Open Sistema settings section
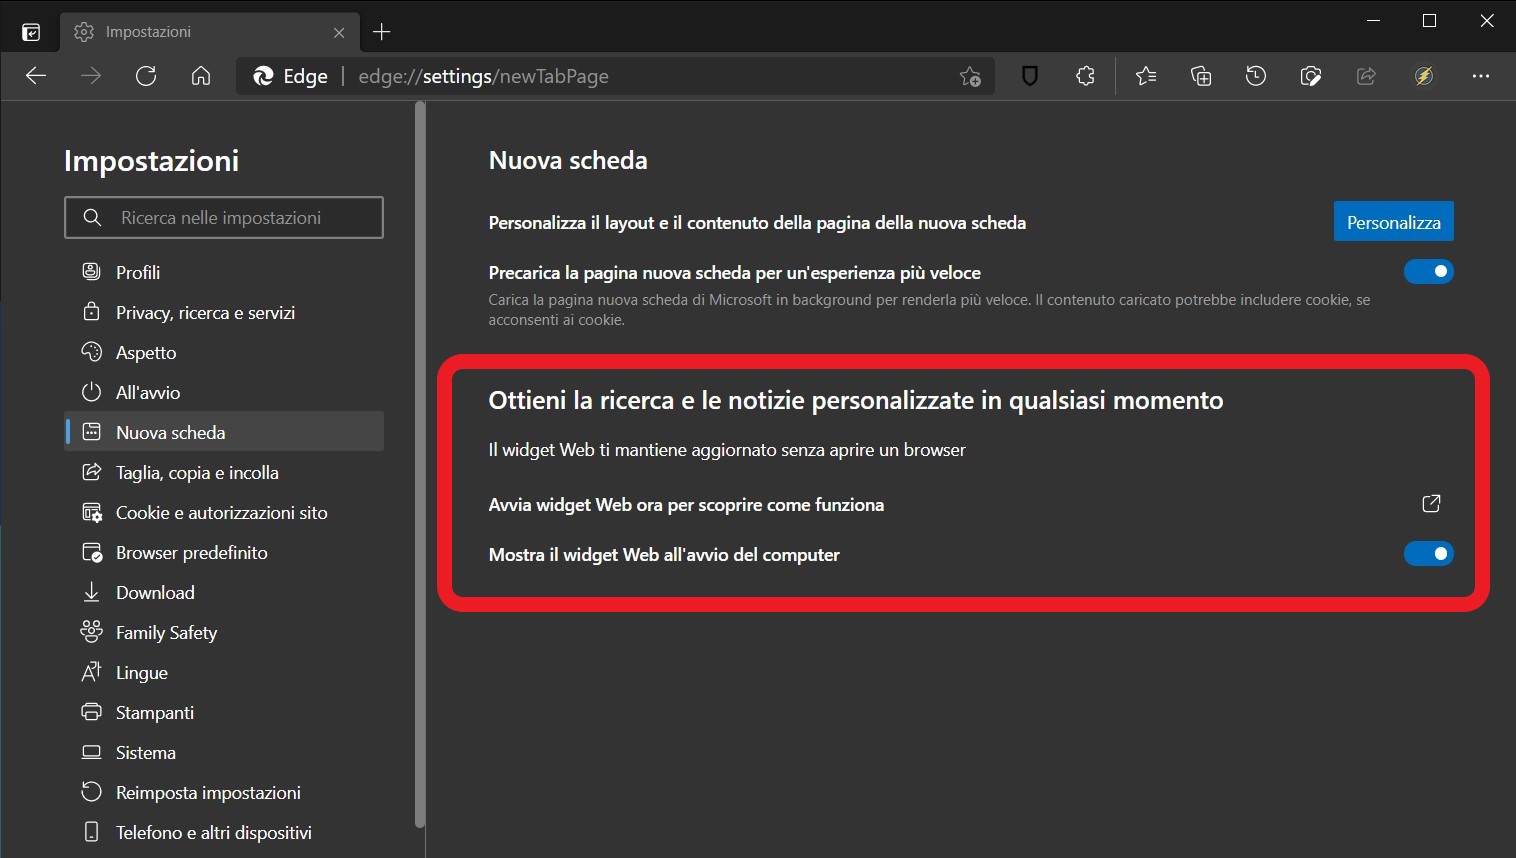 (224, 752)
